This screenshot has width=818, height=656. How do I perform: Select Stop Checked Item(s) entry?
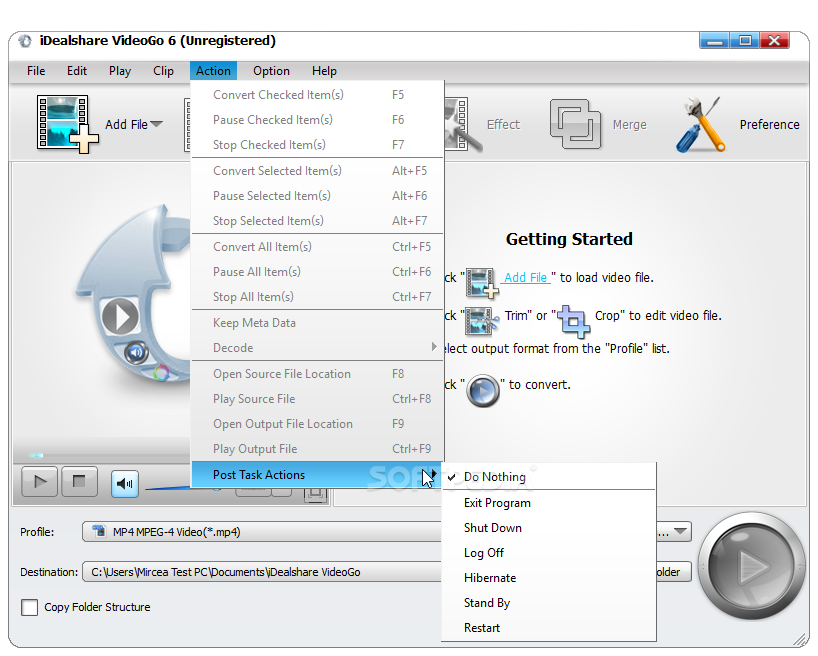click(x=317, y=145)
